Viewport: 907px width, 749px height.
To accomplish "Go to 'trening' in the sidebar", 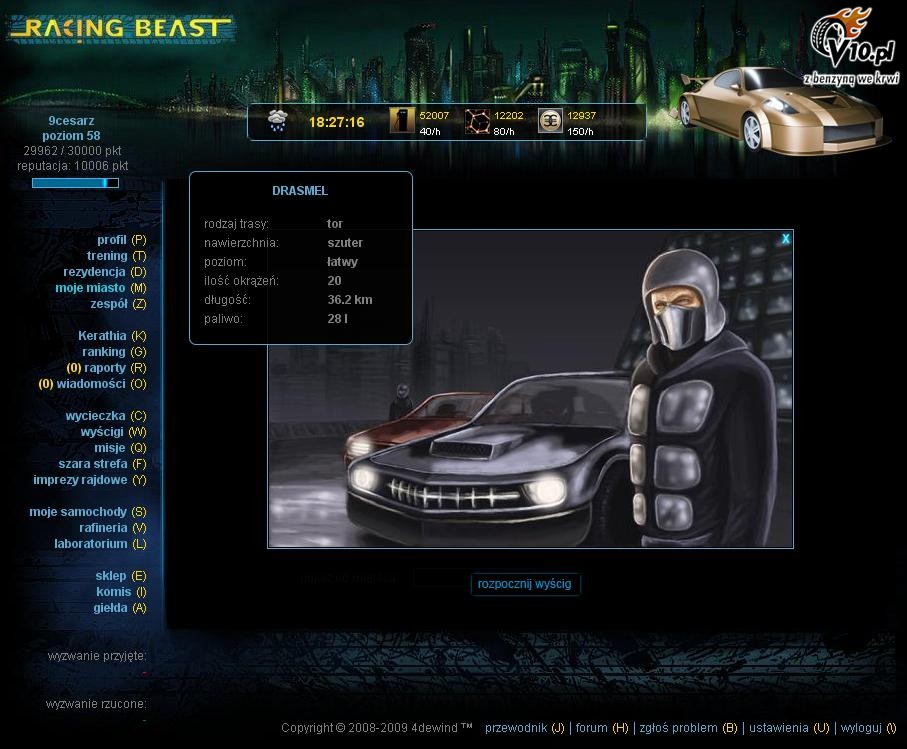I will [x=106, y=256].
